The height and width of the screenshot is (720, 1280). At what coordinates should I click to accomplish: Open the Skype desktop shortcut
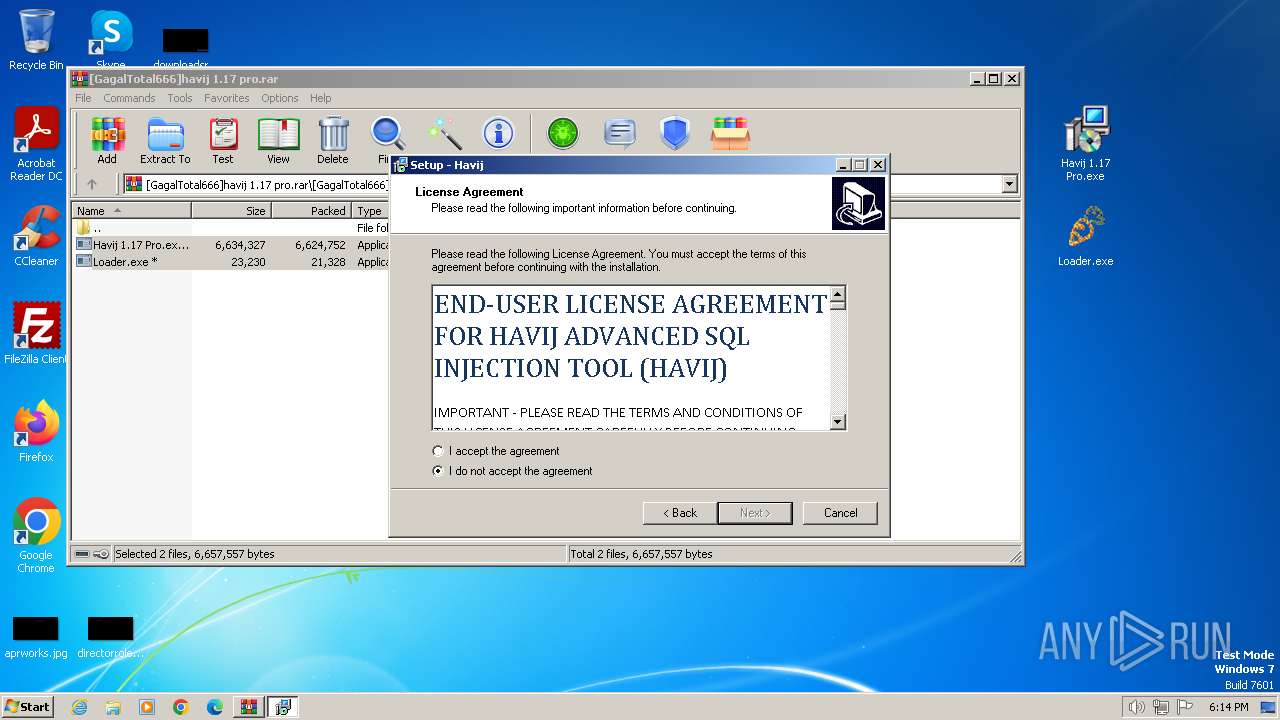pos(110,40)
